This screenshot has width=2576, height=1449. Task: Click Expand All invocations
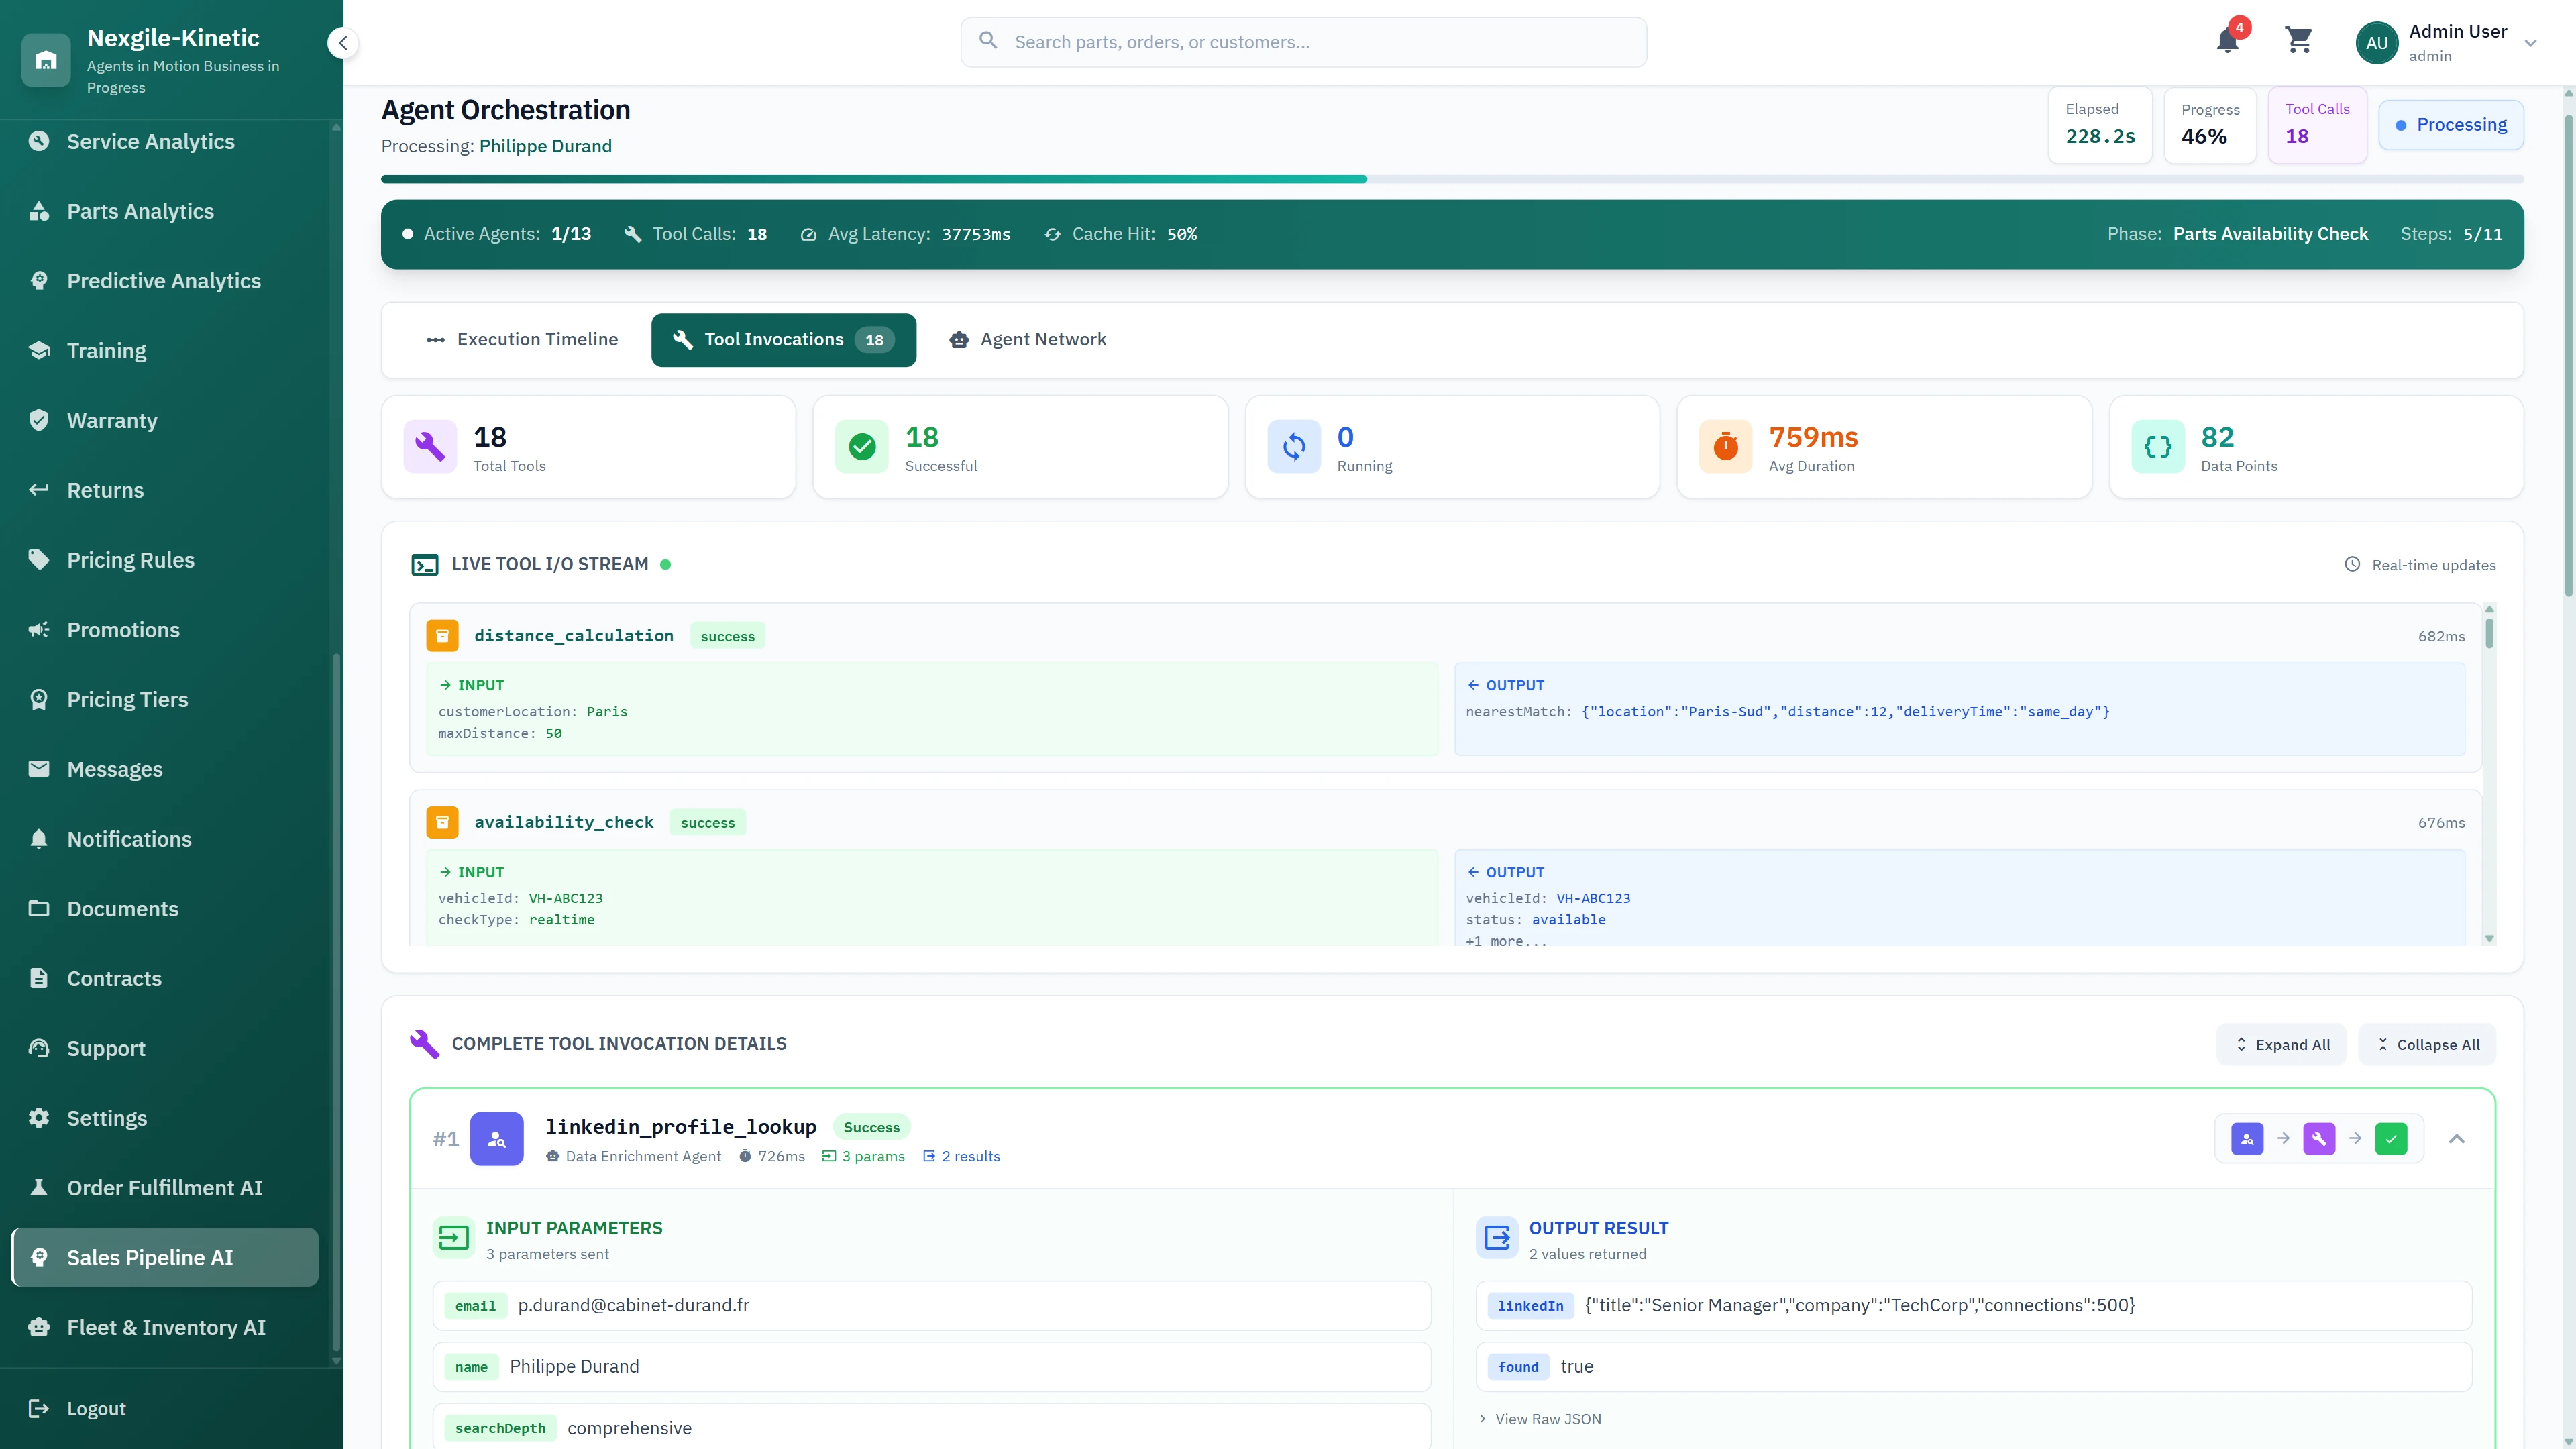2281,1044
